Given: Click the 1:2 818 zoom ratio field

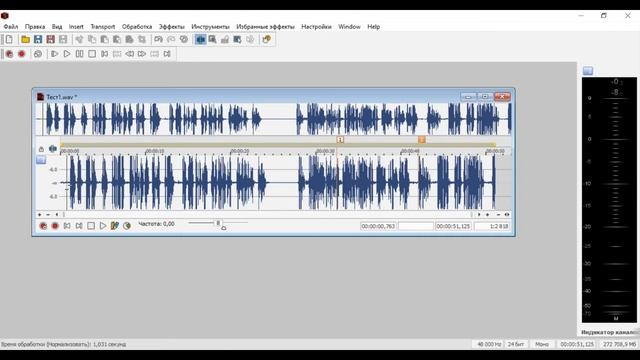Looking at the screenshot, I should [x=492, y=226].
